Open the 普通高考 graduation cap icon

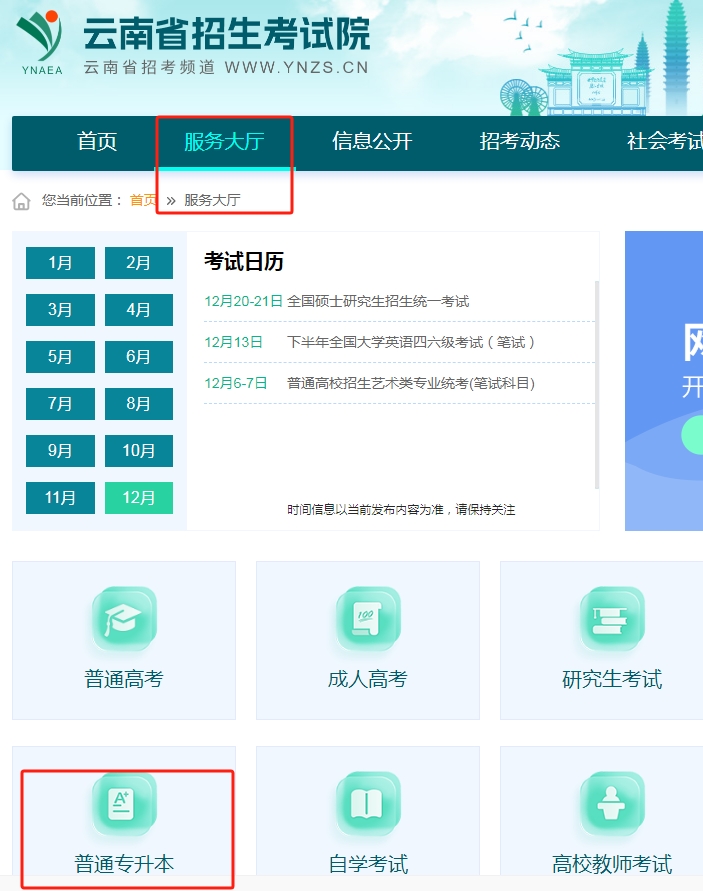pyautogui.click(x=124, y=620)
